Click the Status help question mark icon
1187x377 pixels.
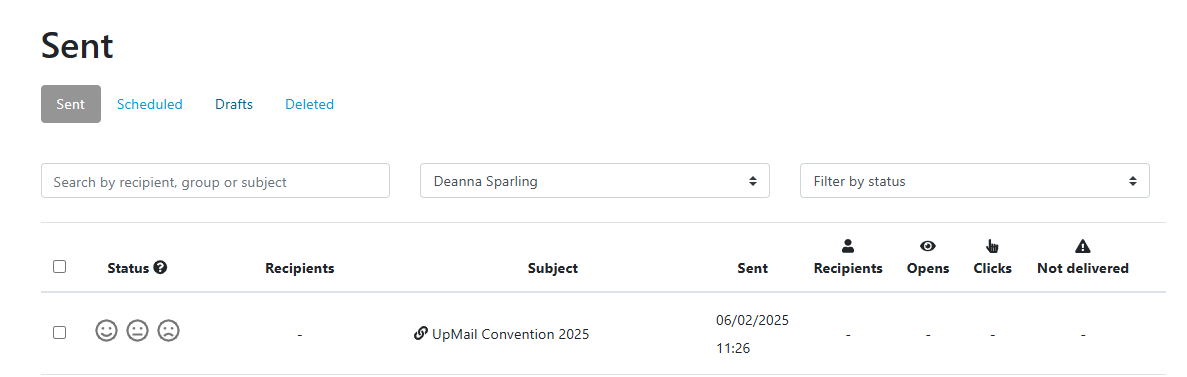click(160, 267)
